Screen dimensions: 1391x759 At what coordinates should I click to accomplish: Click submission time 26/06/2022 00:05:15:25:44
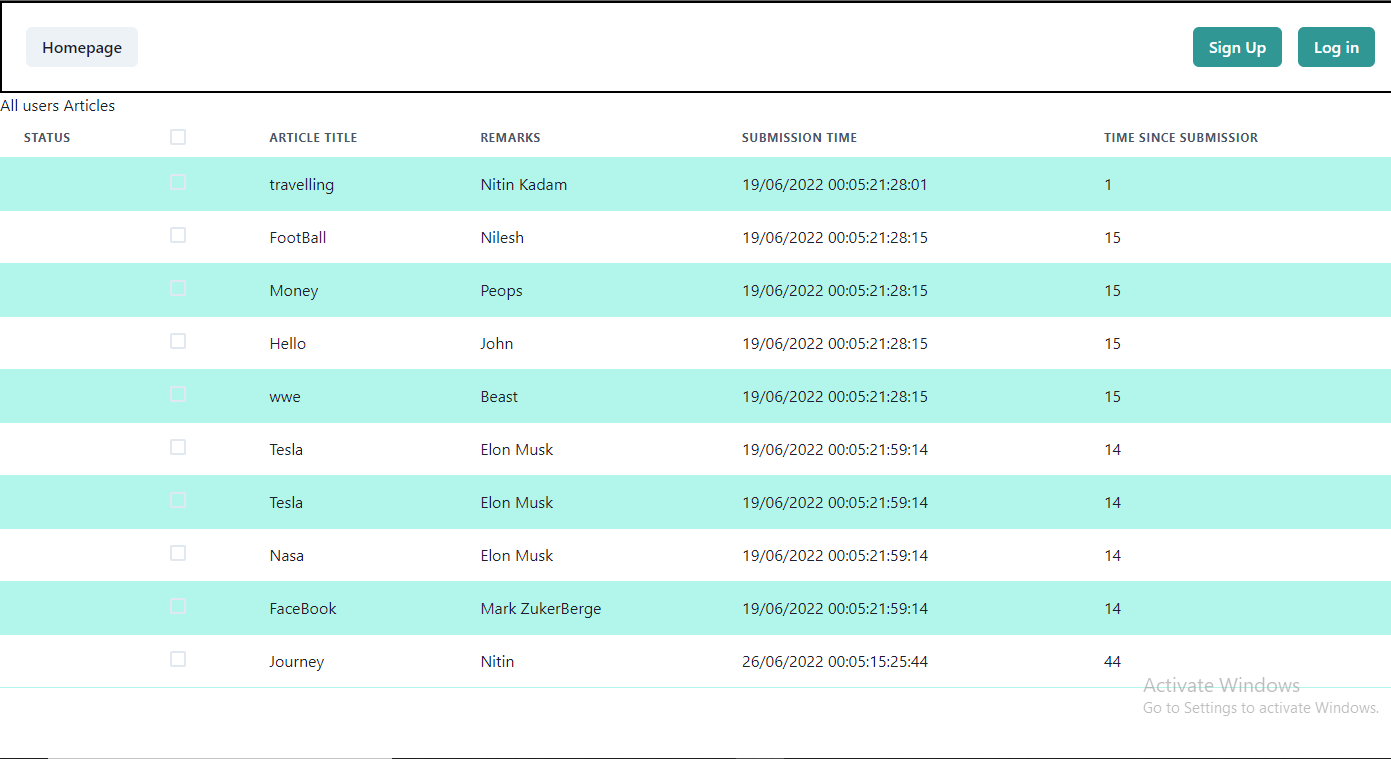pyautogui.click(x=835, y=662)
